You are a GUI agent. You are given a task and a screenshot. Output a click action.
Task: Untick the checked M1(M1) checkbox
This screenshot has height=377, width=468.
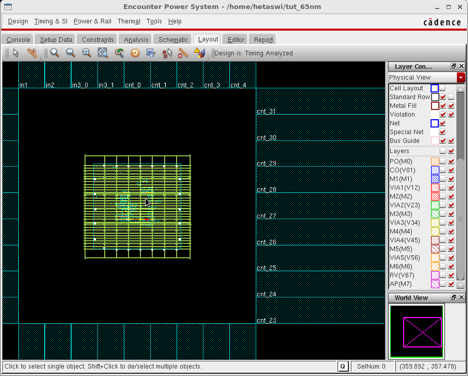click(451, 179)
